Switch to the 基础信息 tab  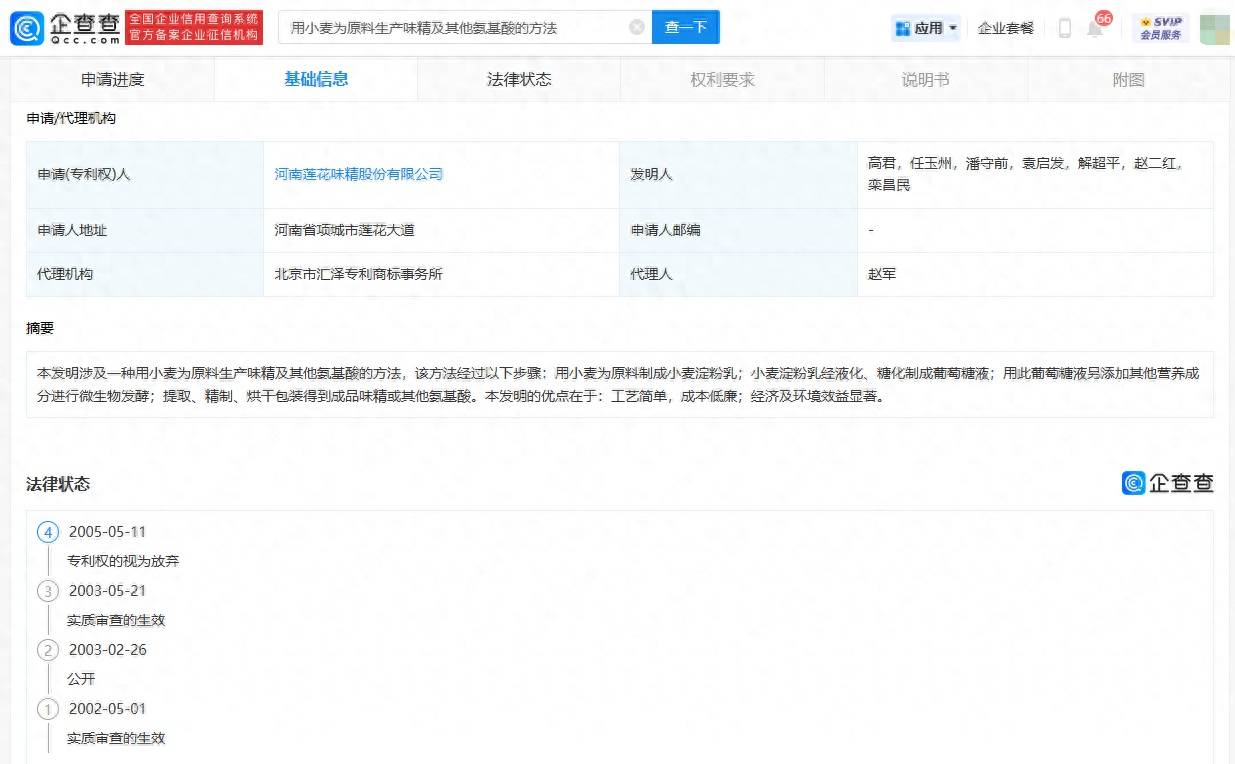[316, 80]
